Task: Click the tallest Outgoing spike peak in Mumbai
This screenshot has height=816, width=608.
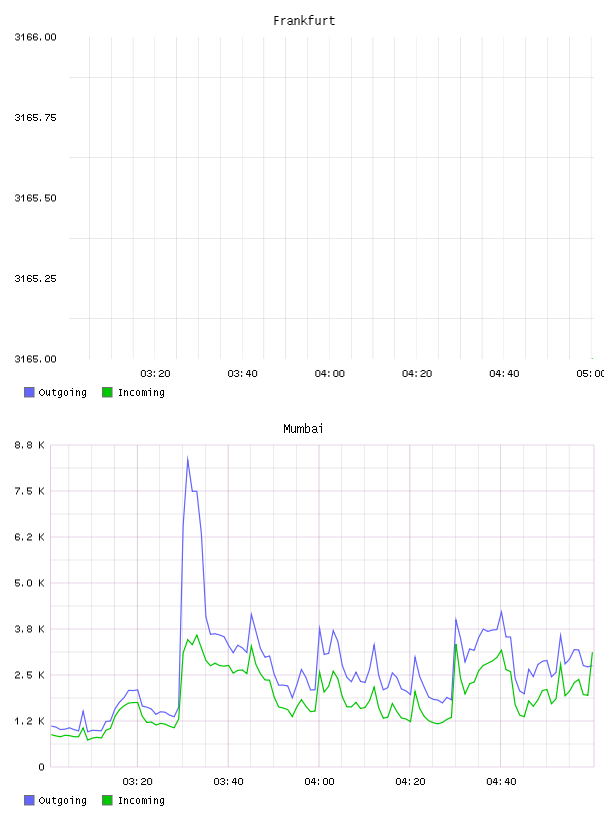Action: point(187,458)
